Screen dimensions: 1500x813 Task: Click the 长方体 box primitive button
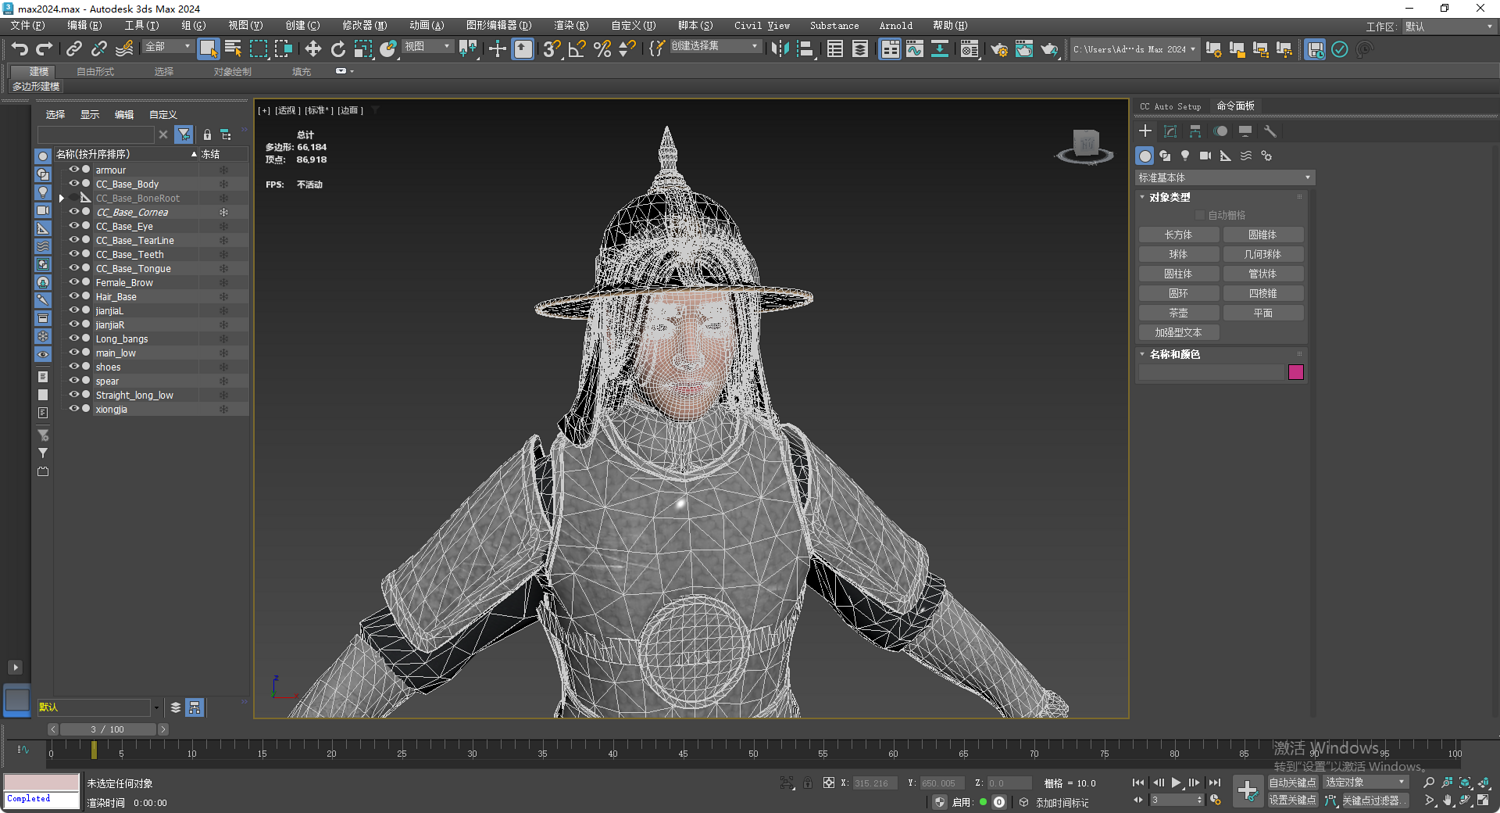1178,235
